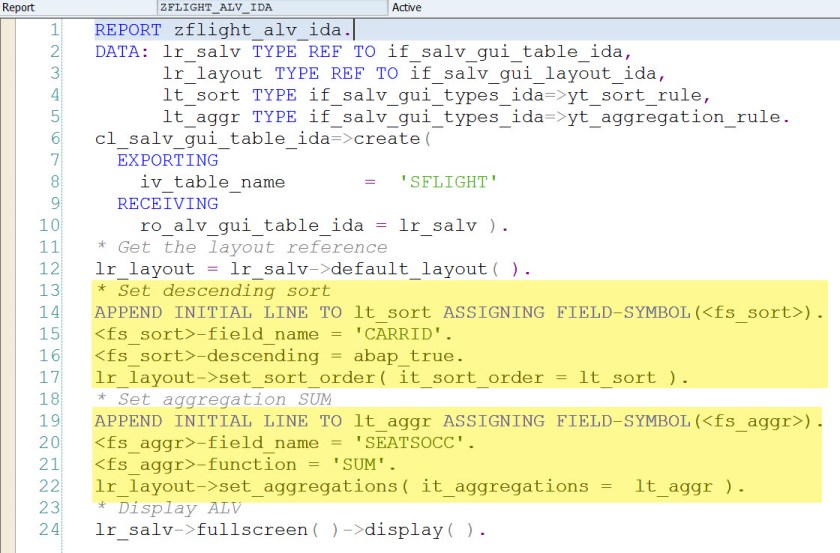Click the RECEIVING keyword on line 9
840x553 pixels.
168,204
